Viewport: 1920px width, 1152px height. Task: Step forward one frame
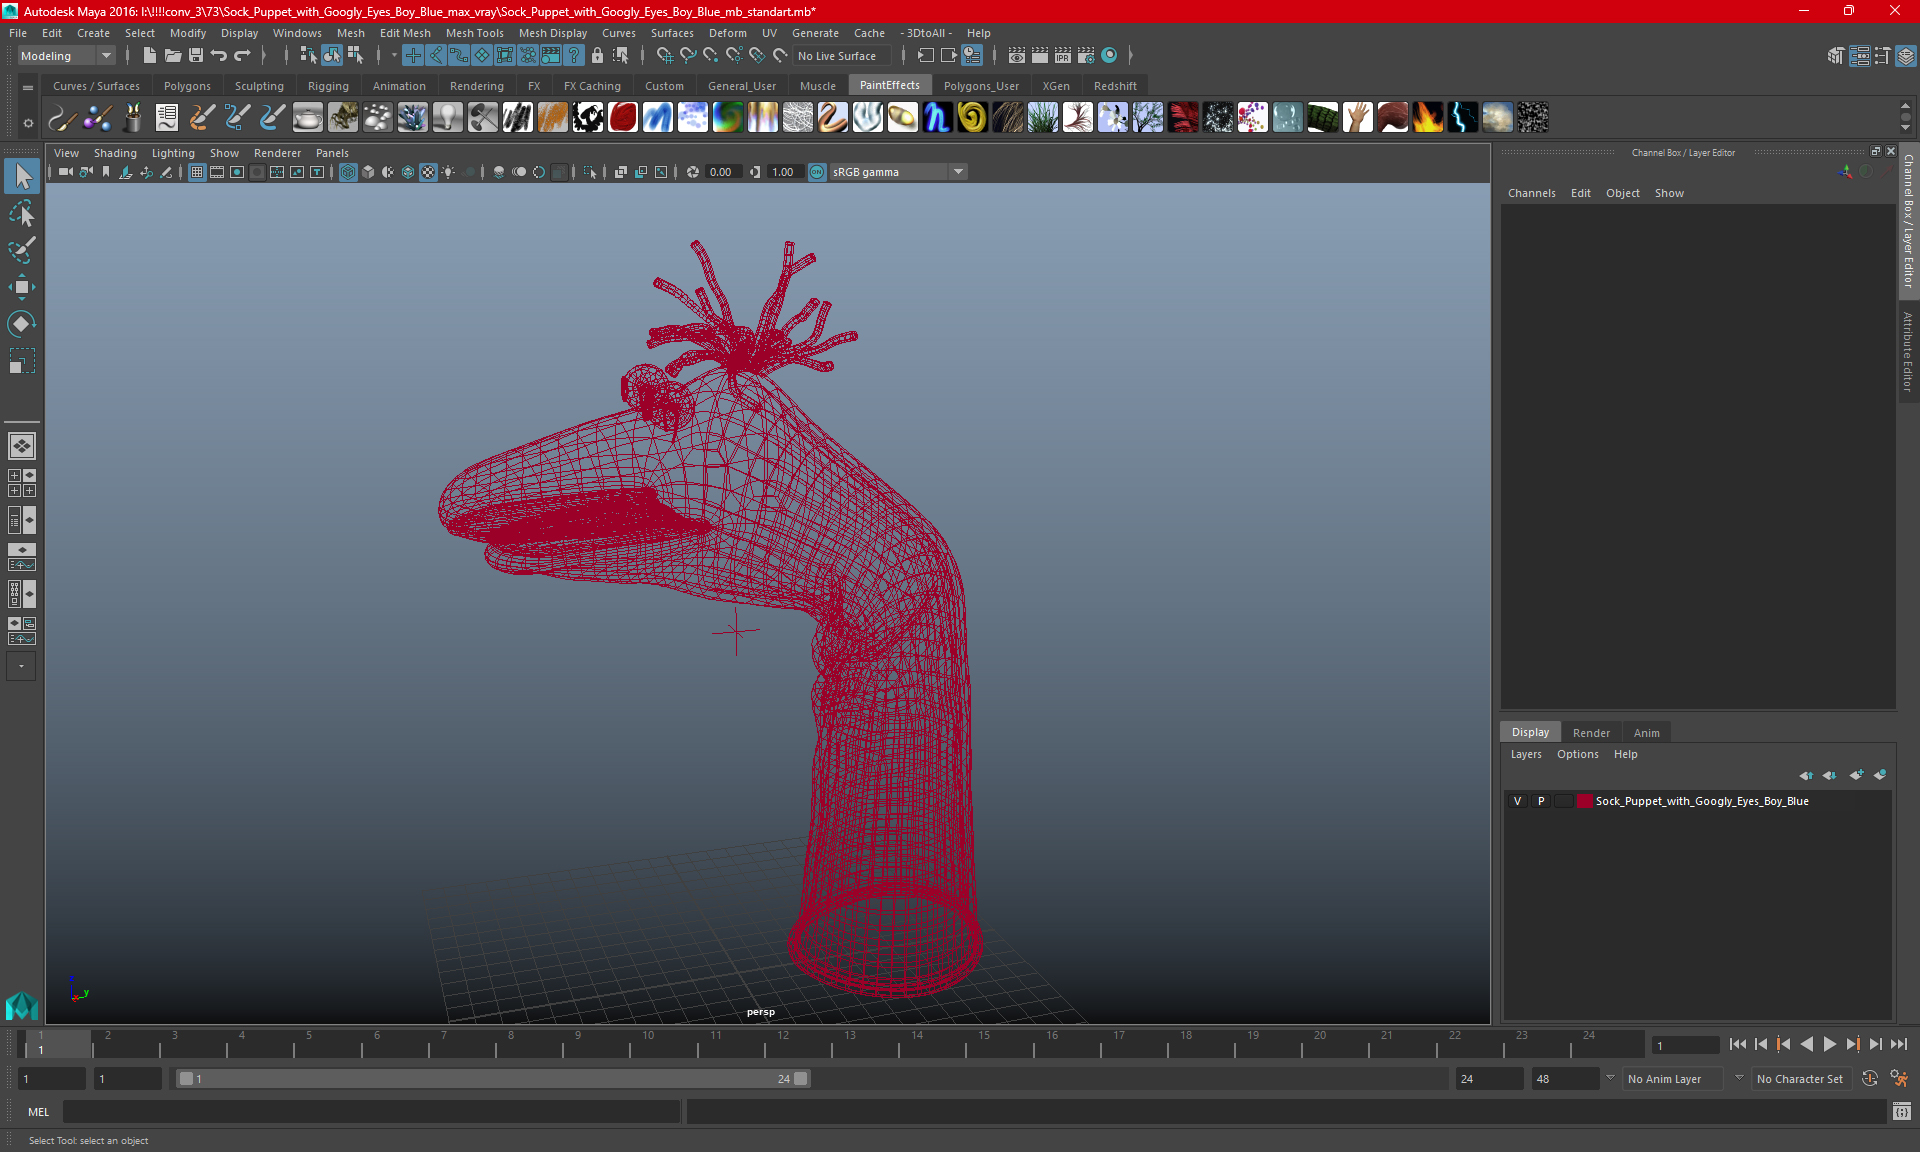click(x=1875, y=1044)
